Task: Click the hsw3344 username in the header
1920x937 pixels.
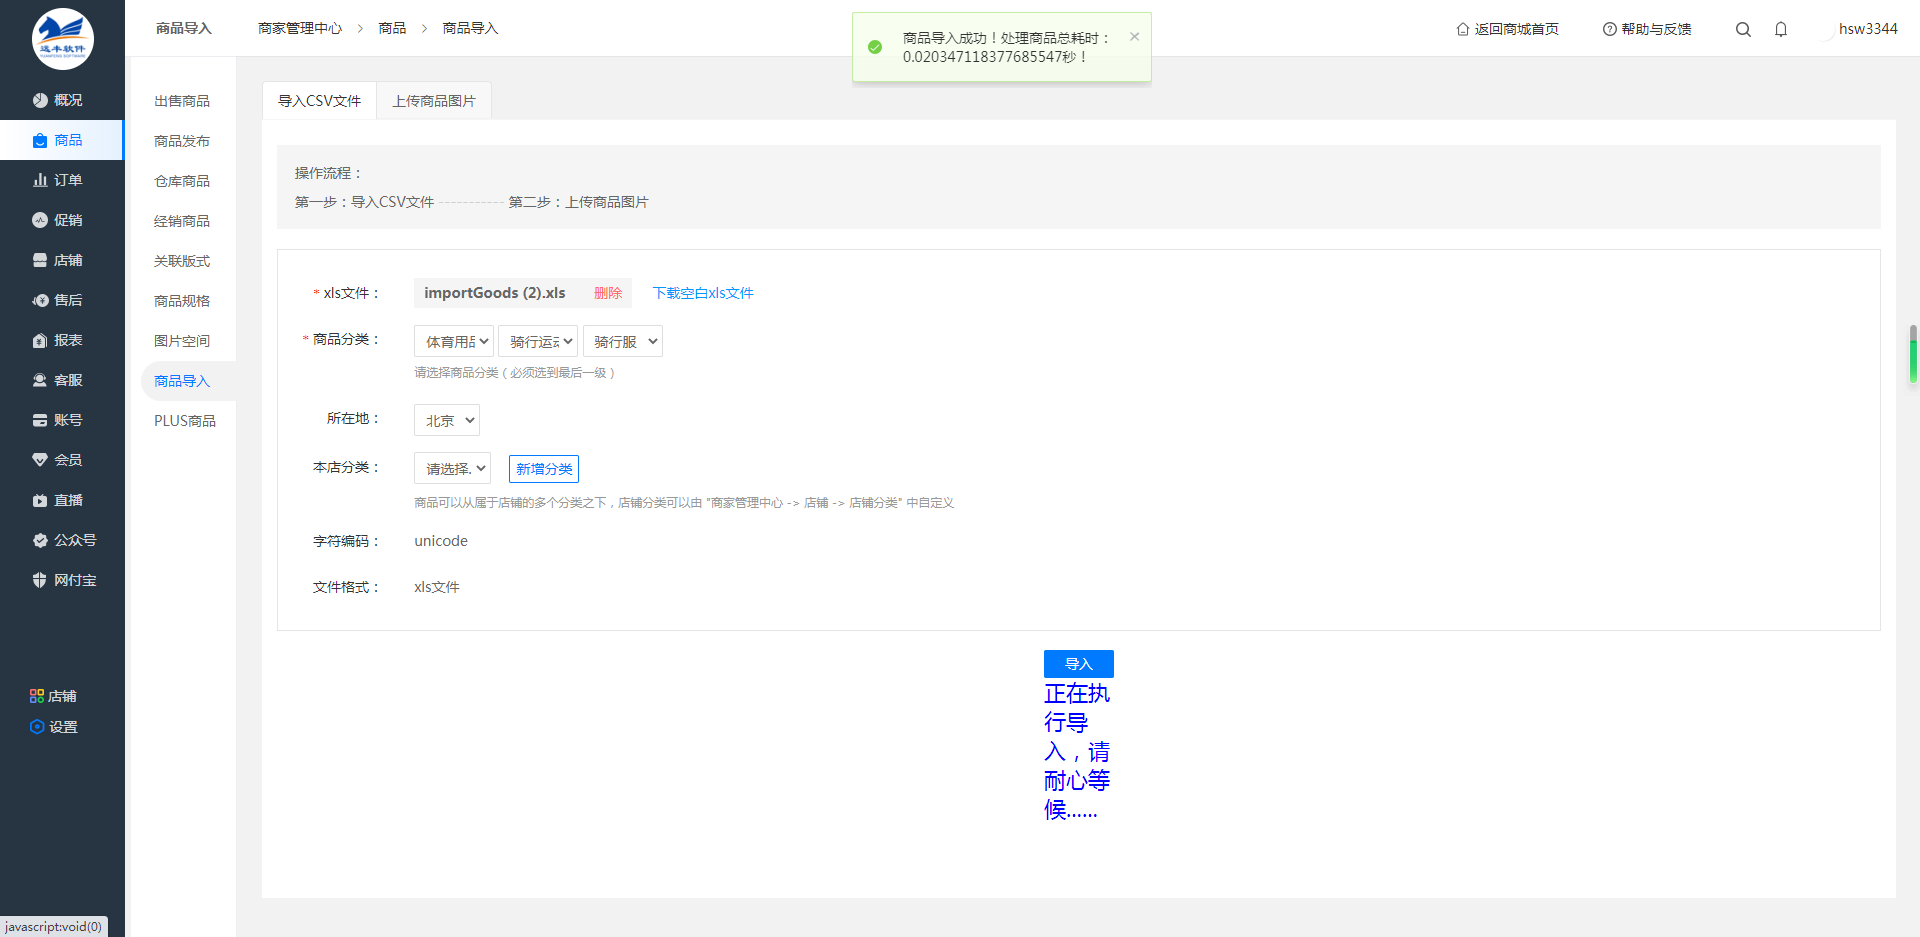Action: click(x=1868, y=29)
